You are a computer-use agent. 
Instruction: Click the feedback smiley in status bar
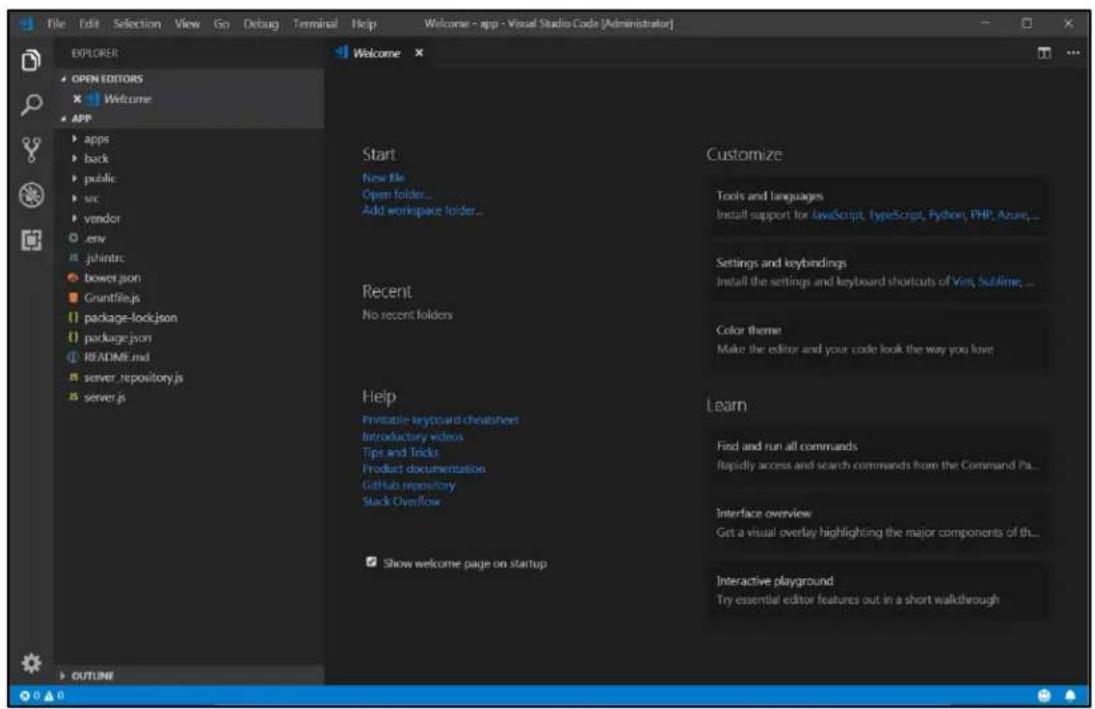[x=1044, y=695]
